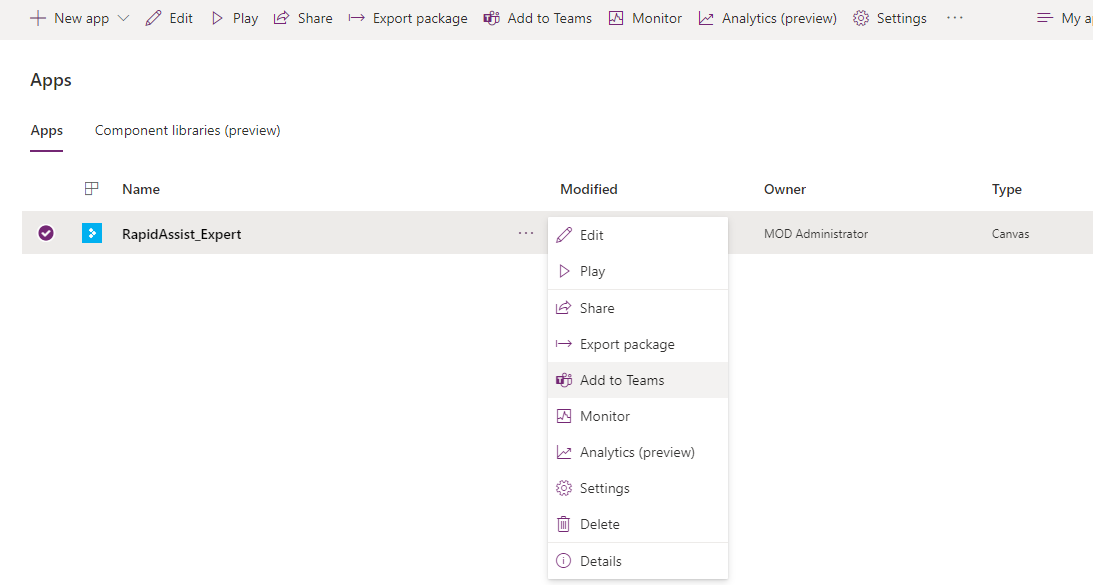Click the Monitor icon in top toolbar
Viewport: 1093px width, 585px height.
point(616,18)
